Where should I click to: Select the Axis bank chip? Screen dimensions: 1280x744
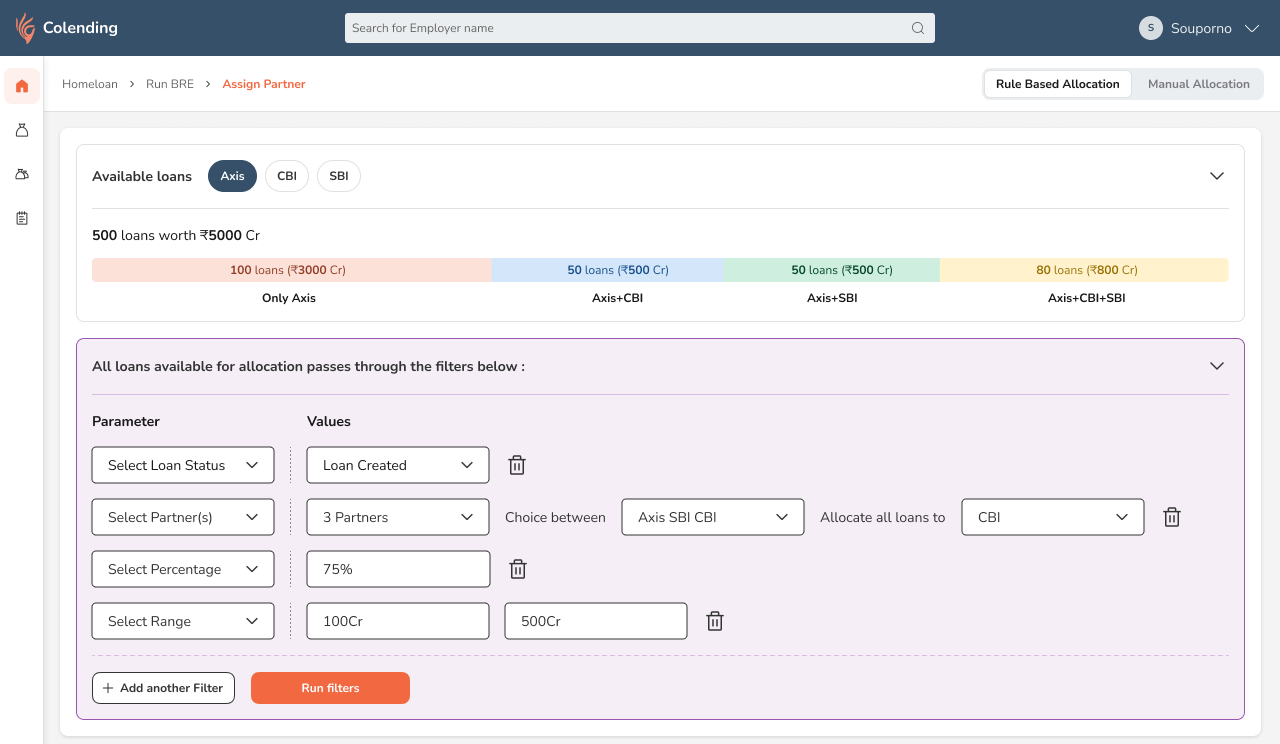(x=232, y=176)
